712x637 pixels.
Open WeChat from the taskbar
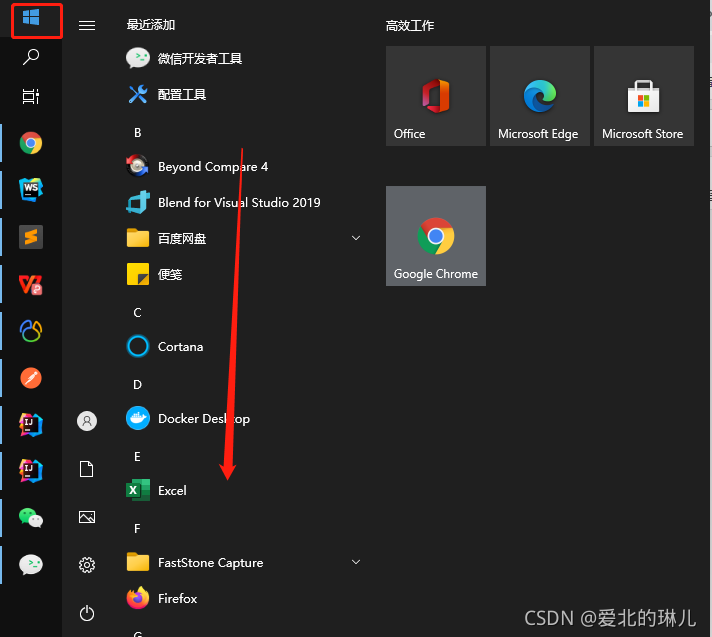(x=31, y=518)
